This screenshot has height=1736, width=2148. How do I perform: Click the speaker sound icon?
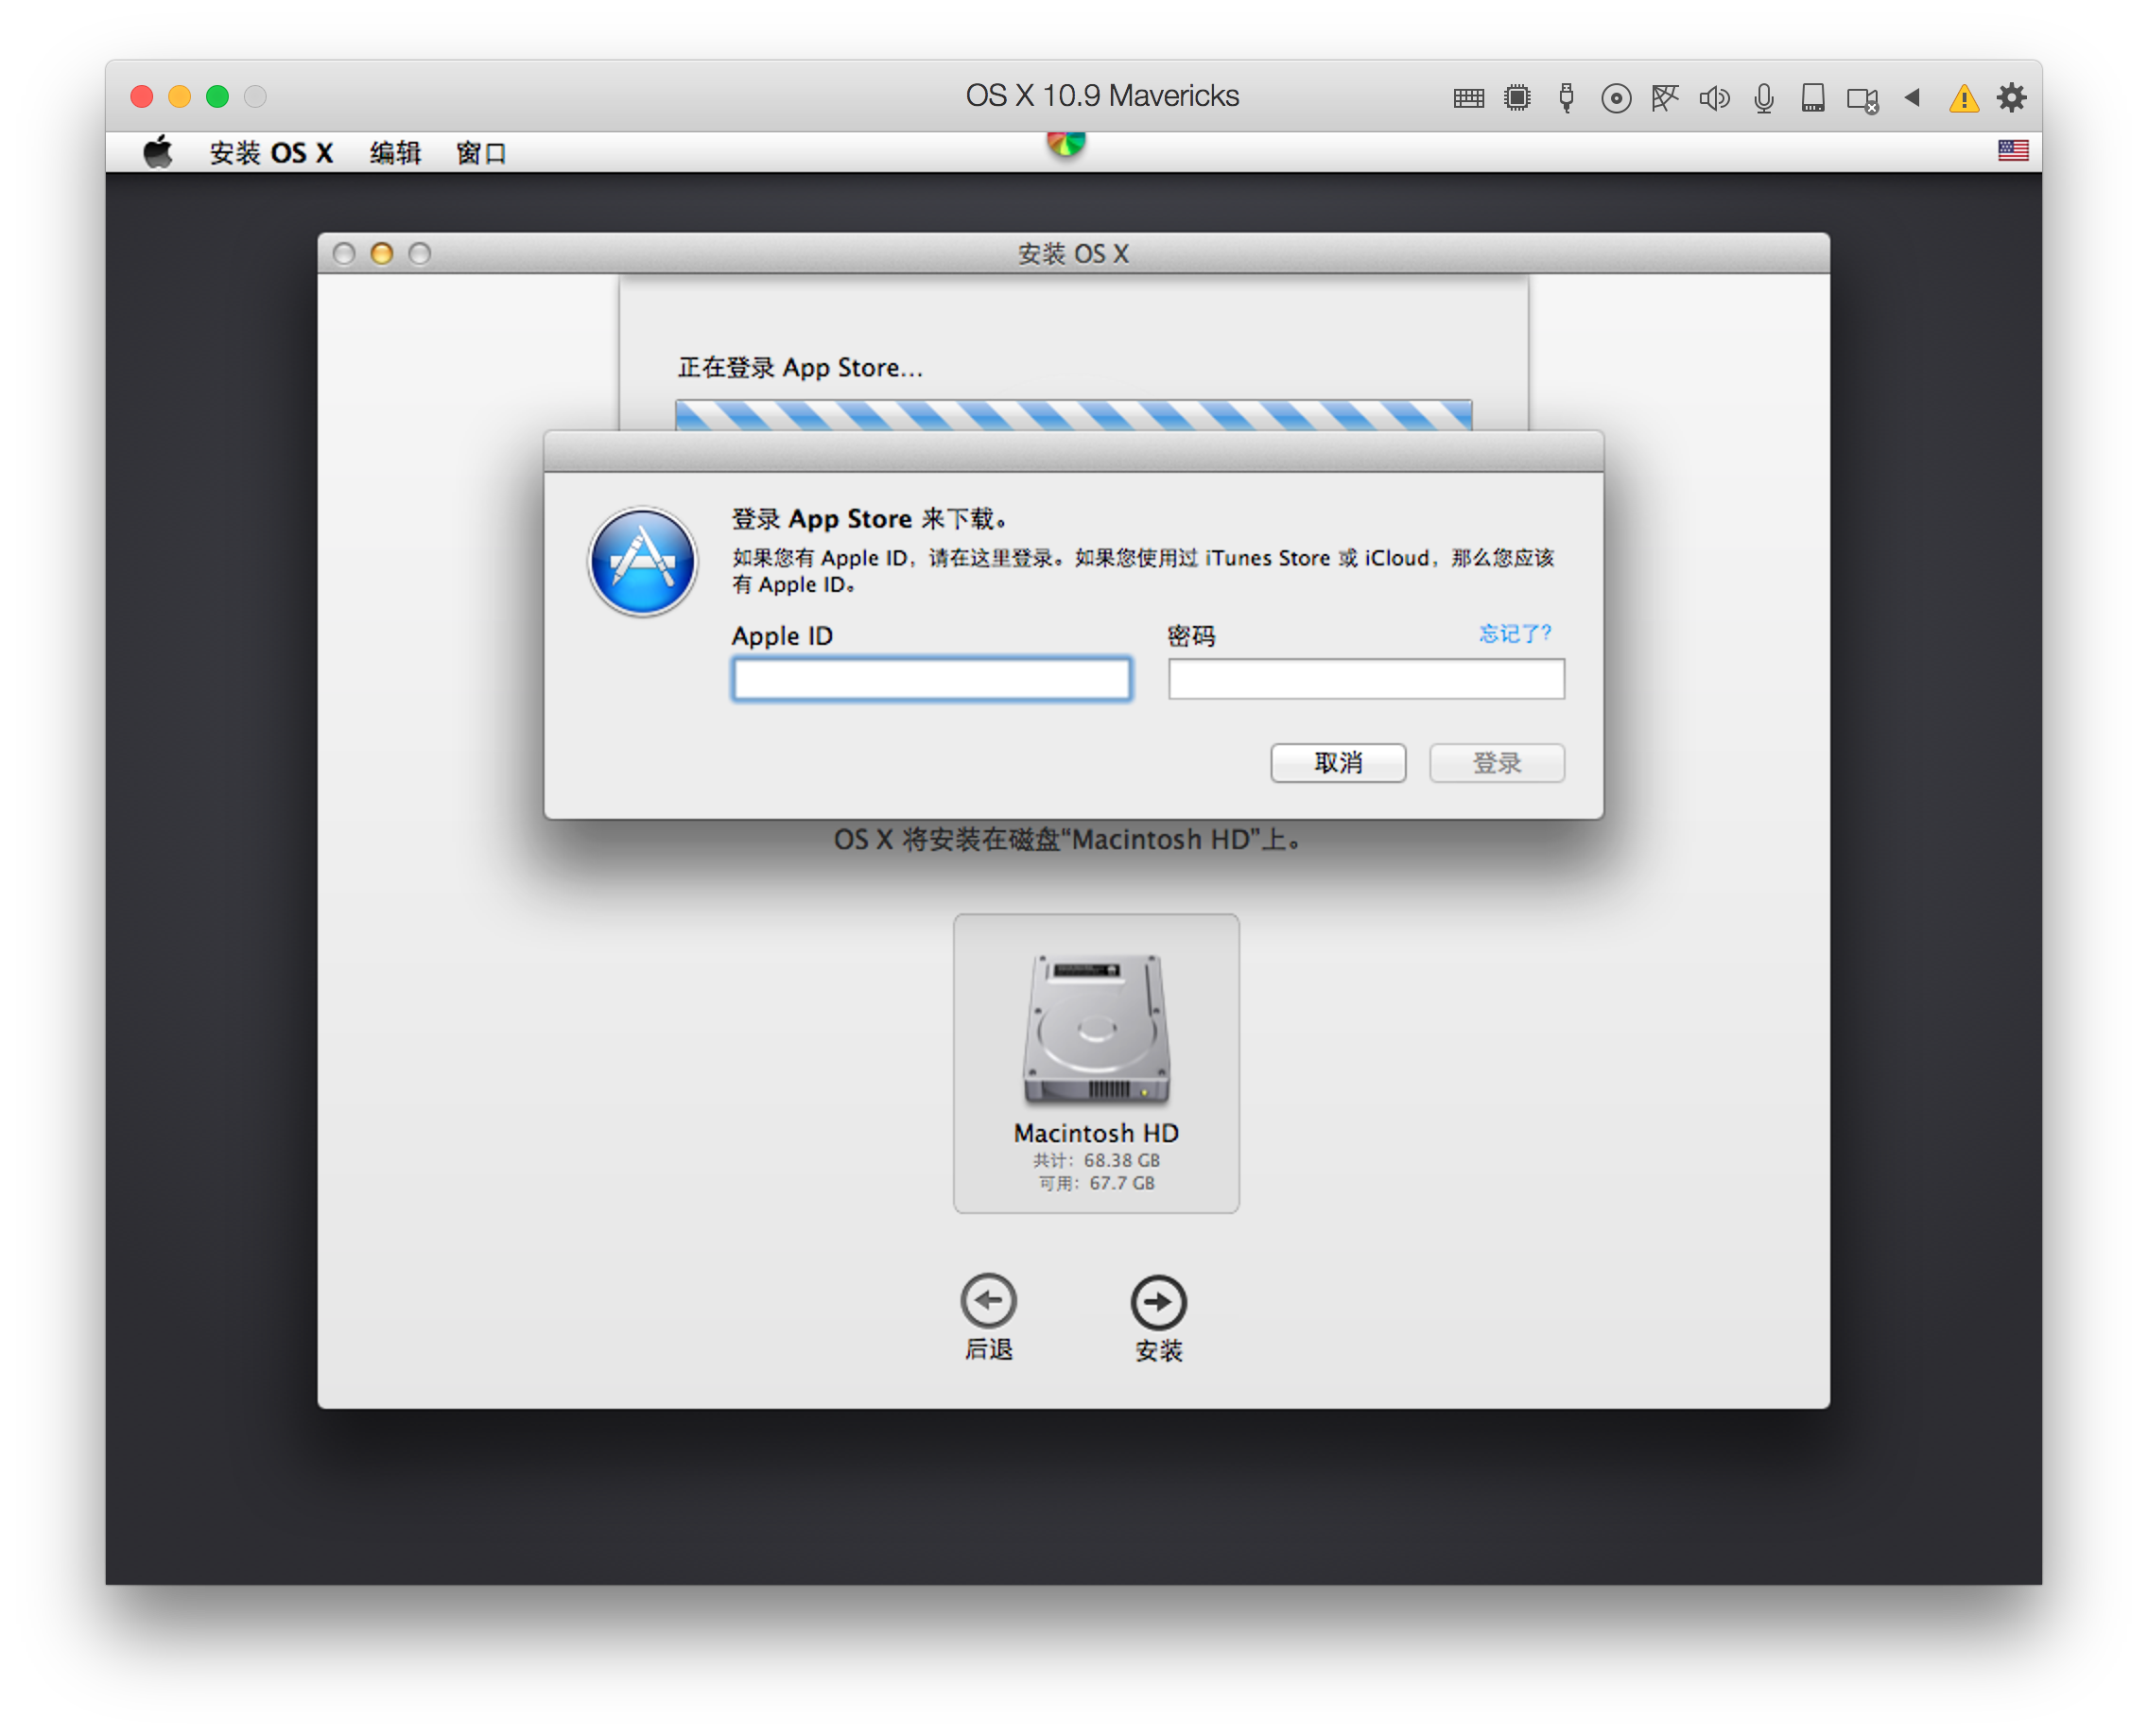1714,98
